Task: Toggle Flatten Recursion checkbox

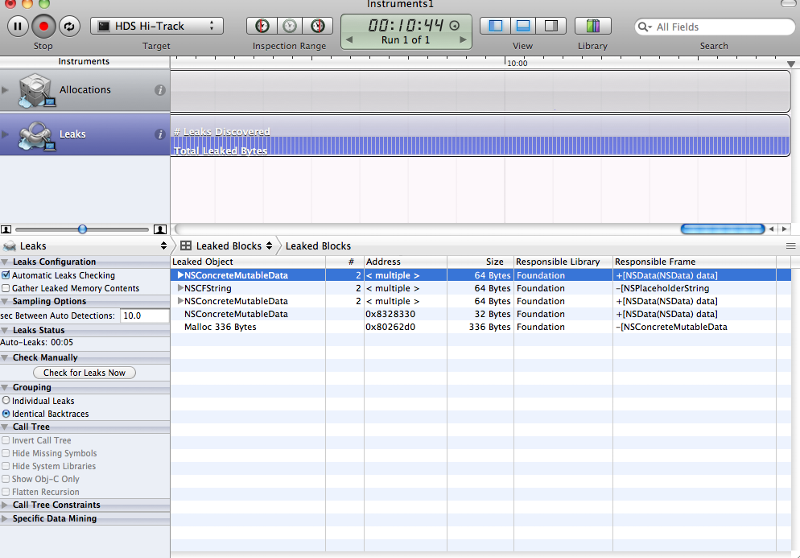Action: point(6,492)
